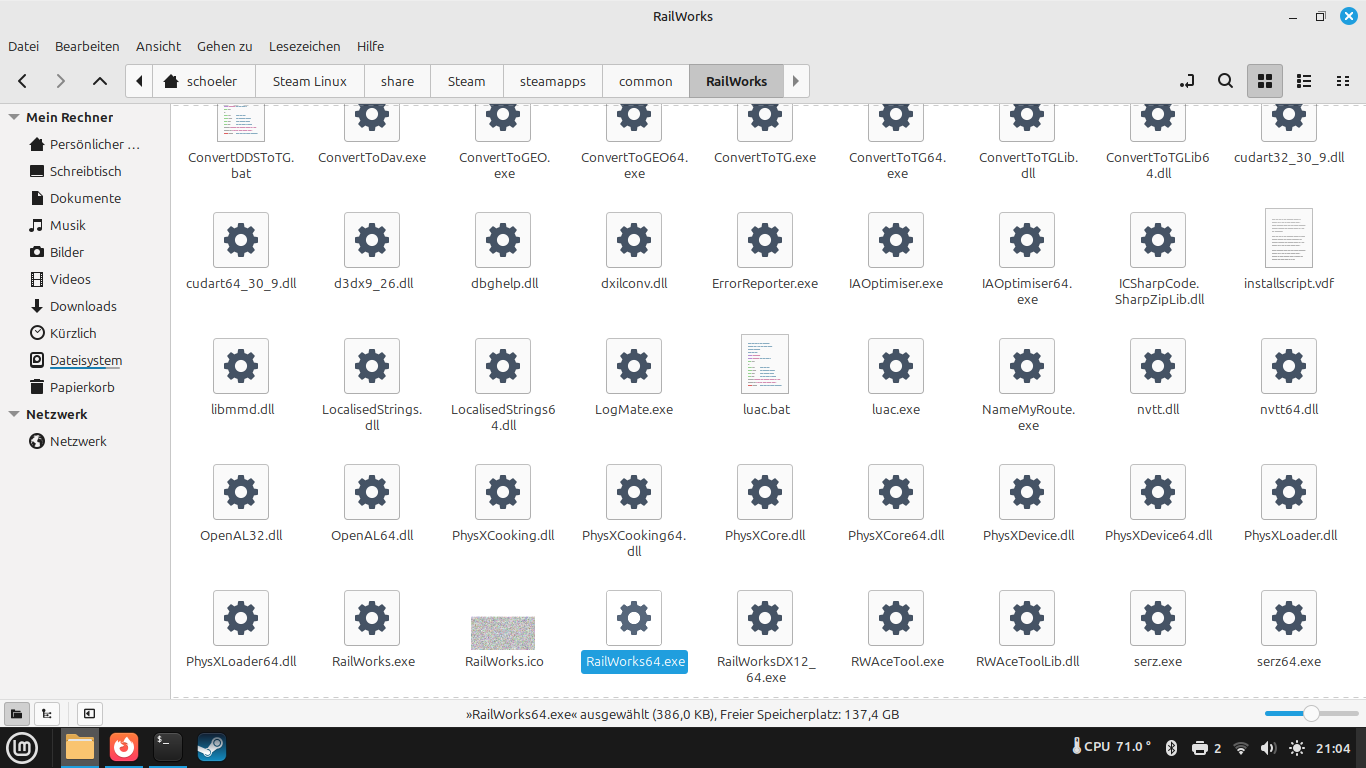Hide the sidebar
This screenshot has height=768, width=1366.
click(x=89, y=714)
